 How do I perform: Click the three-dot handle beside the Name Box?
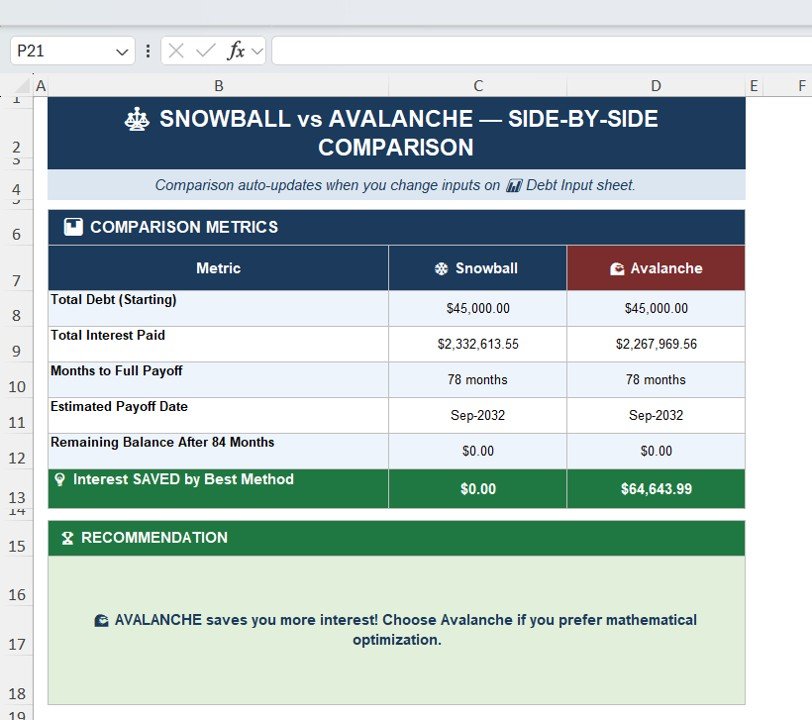click(148, 51)
